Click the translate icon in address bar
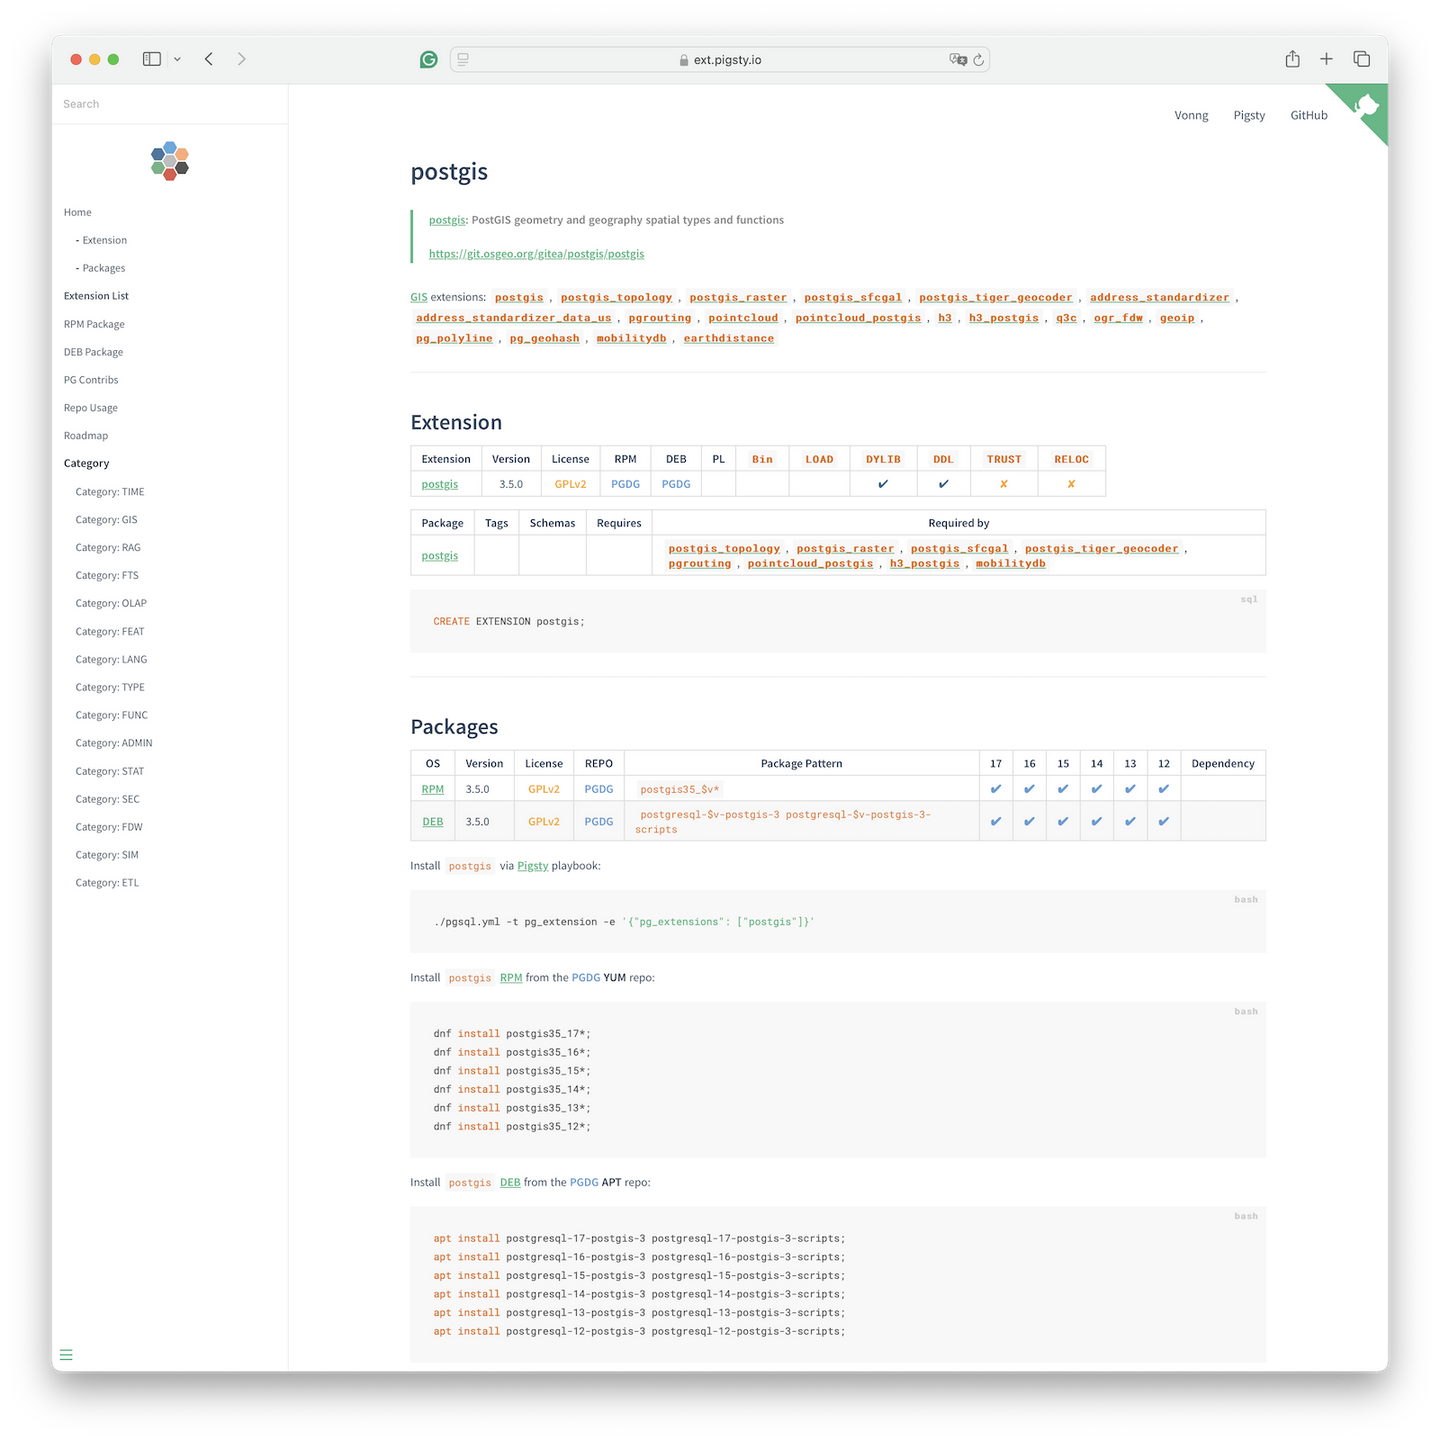This screenshot has height=1440, width=1440. point(958,60)
